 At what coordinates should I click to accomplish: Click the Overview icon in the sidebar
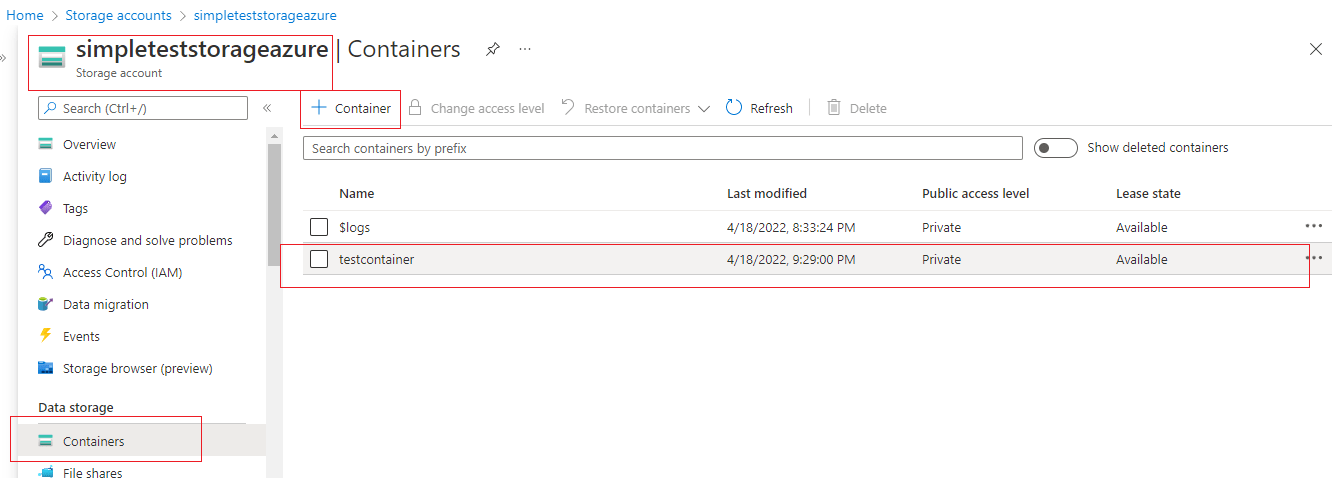[x=45, y=144]
